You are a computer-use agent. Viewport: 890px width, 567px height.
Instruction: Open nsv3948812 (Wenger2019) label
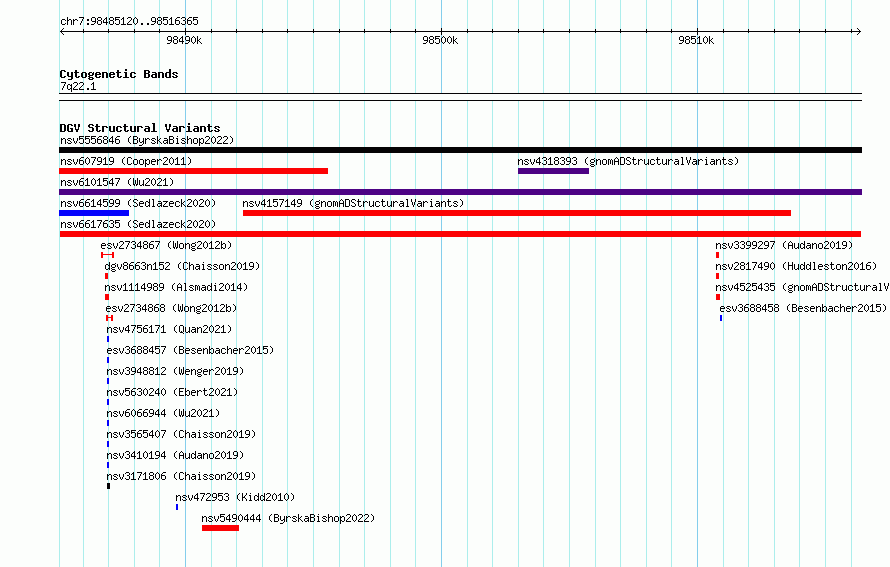pos(175,371)
